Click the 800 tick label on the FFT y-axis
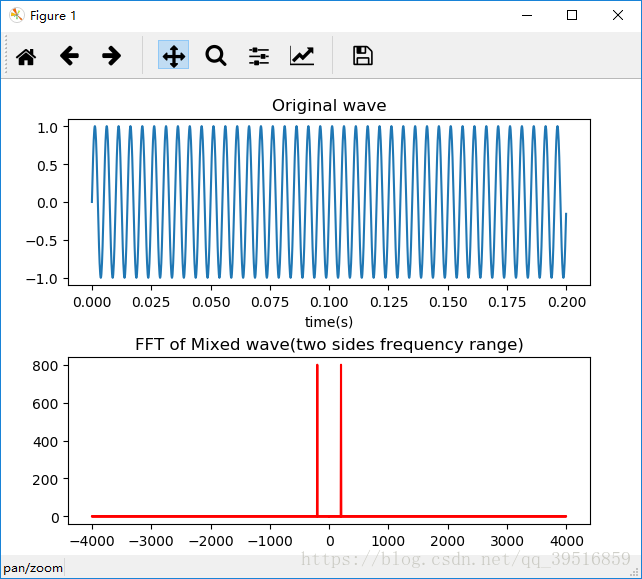The height and width of the screenshot is (579, 642). point(45,366)
